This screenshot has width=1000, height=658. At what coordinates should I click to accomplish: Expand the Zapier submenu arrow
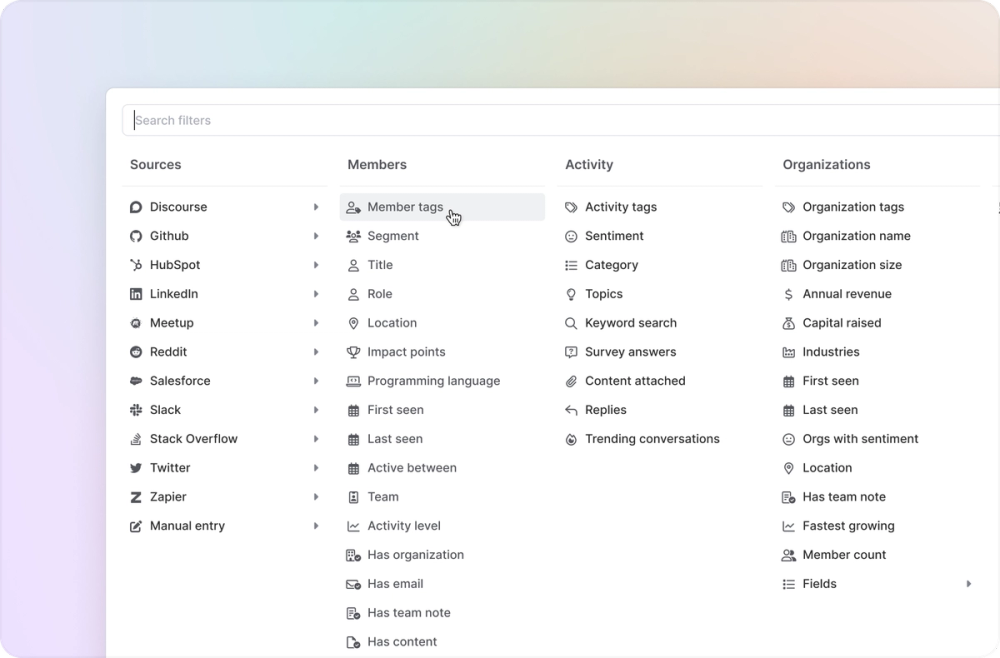tap(316, 497)
